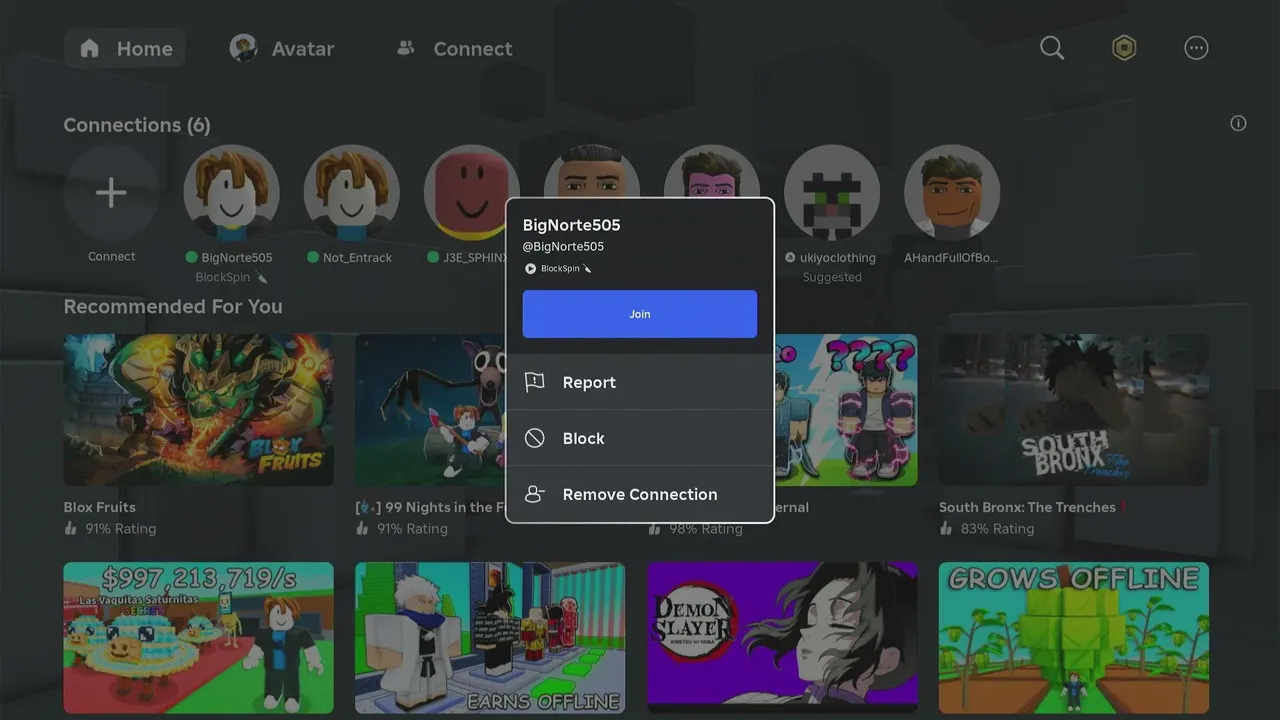Open the game thumbnail with ???? characters

click(x=846, y=410)
